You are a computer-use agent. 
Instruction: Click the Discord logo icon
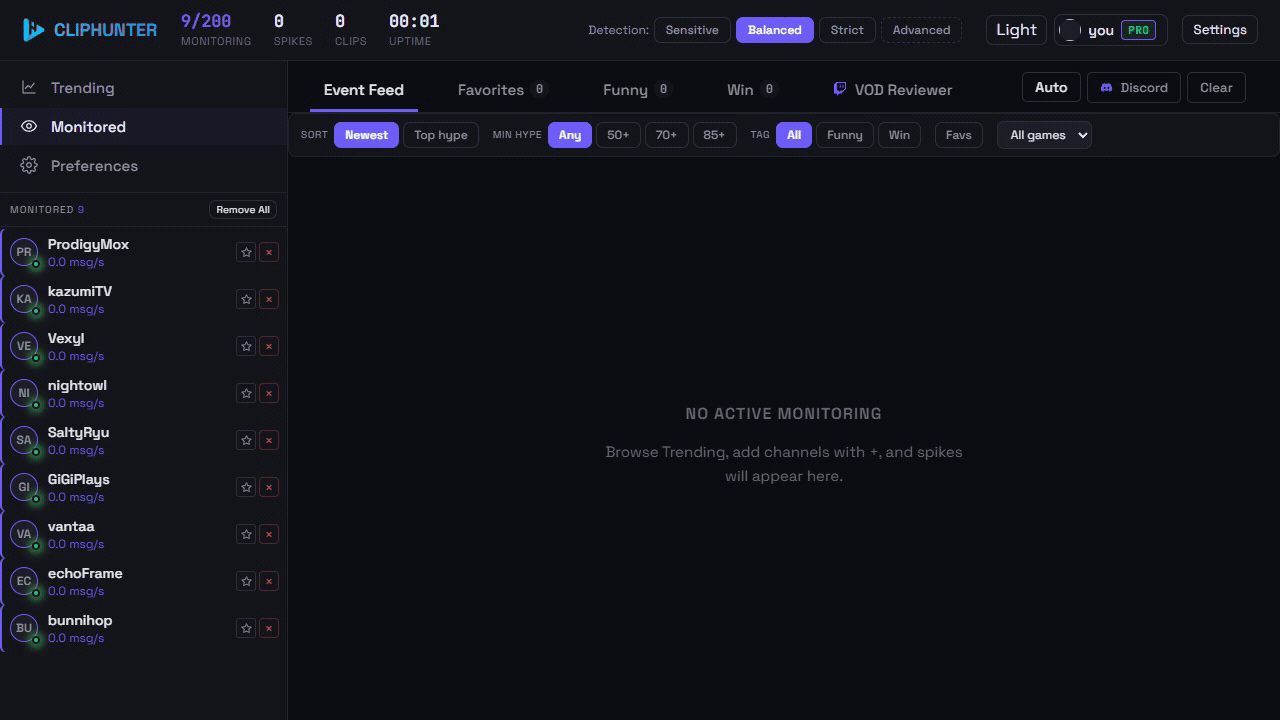[x=1106, y=88]
